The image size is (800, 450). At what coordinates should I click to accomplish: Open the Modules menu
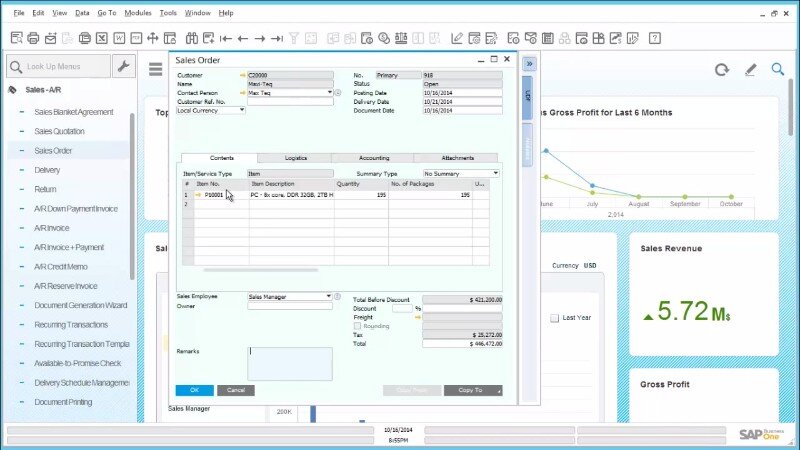click(x=138, y=13)
